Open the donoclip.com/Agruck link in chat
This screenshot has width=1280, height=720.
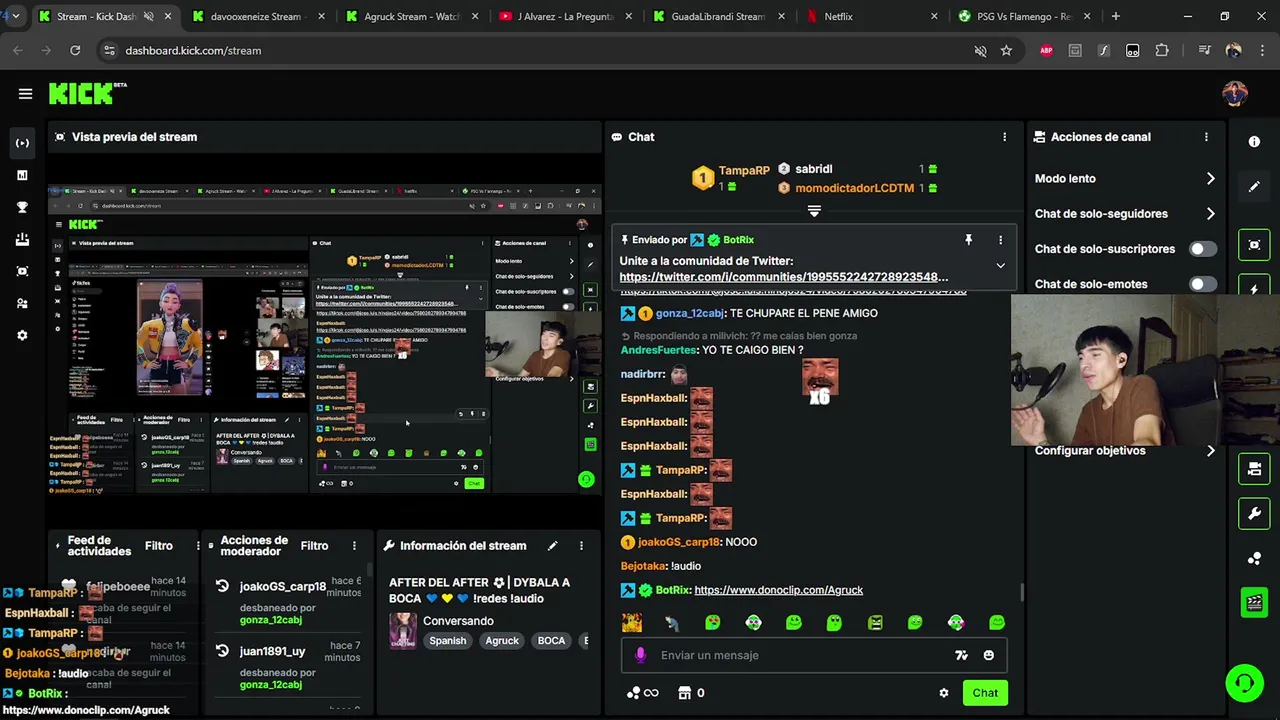pyautogui.click(x=778, y=590)
